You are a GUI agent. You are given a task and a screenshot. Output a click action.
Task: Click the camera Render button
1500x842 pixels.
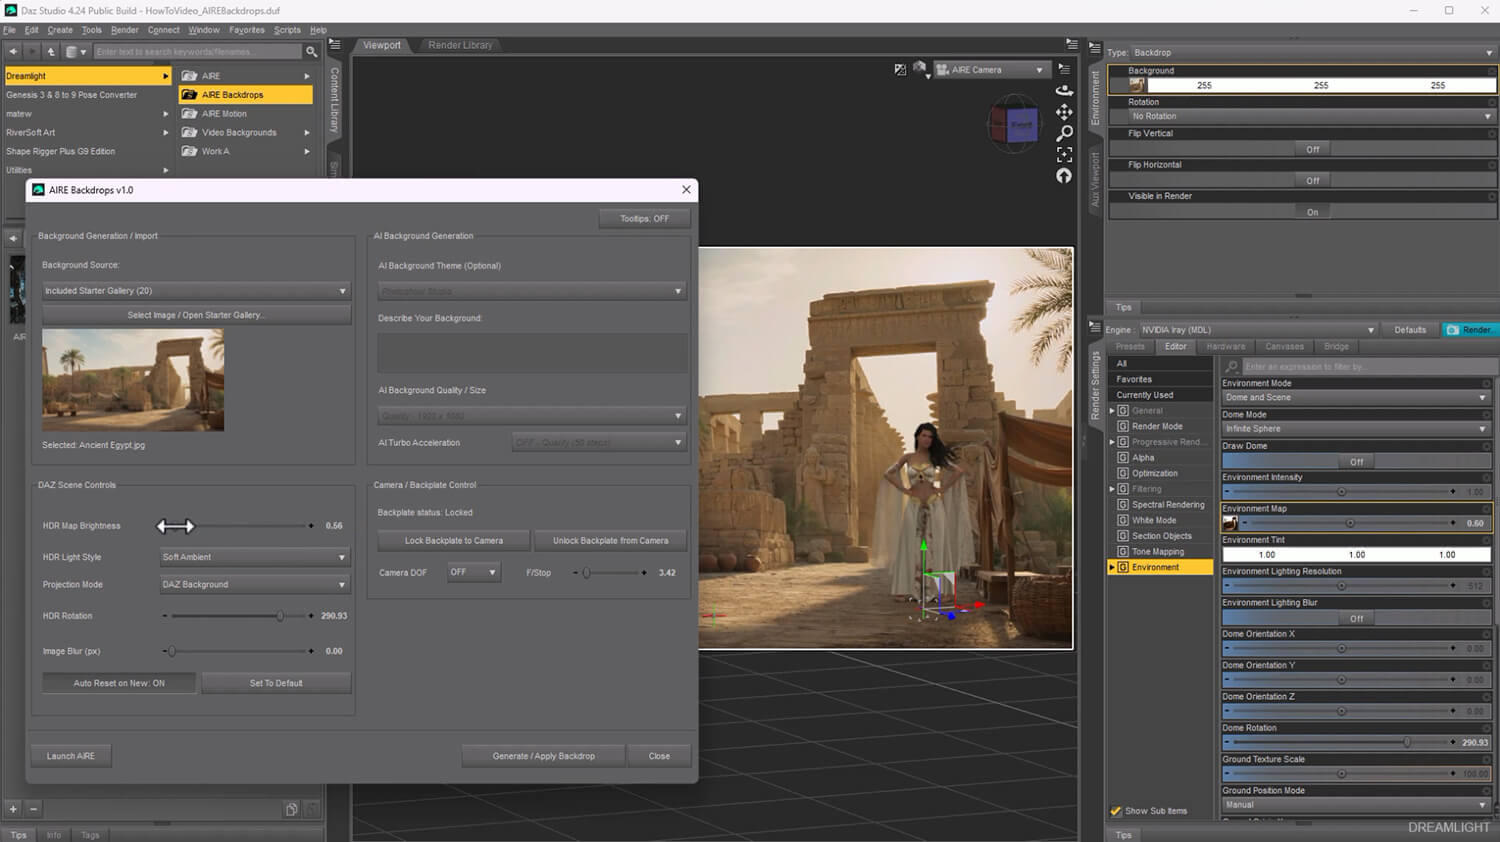pyautogui.click(x=1470, y=330)
